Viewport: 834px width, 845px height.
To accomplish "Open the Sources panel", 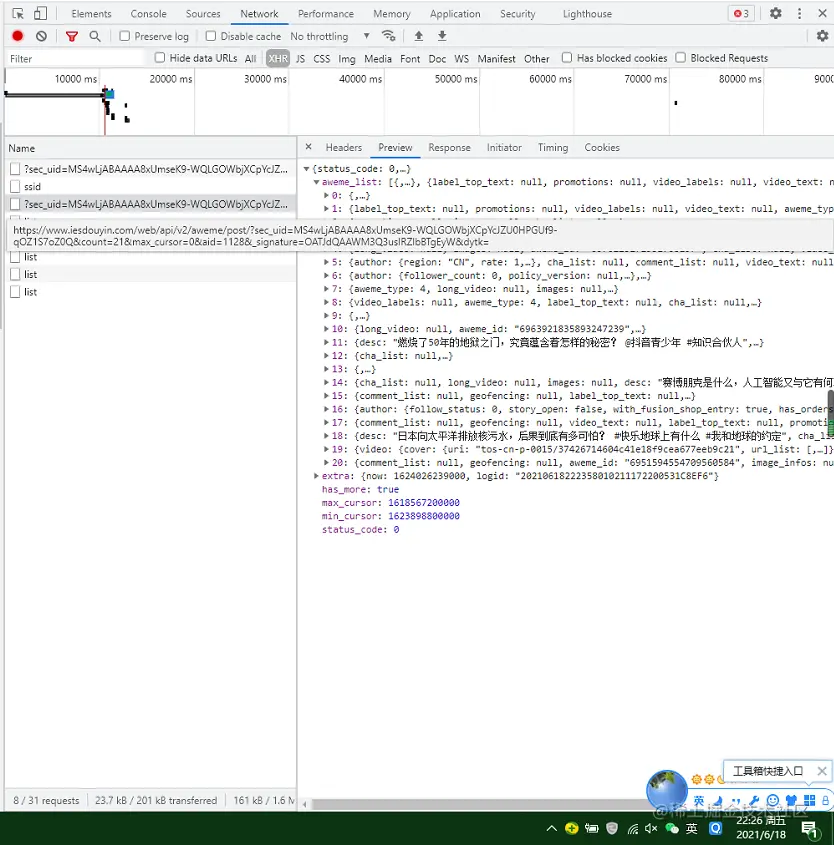I will point(203,14).
